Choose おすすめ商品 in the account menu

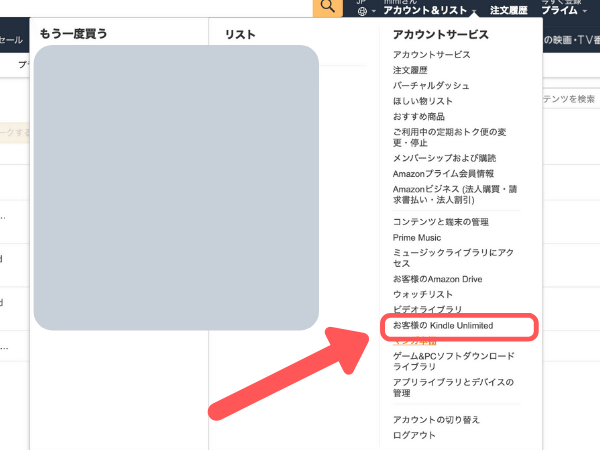419,116
